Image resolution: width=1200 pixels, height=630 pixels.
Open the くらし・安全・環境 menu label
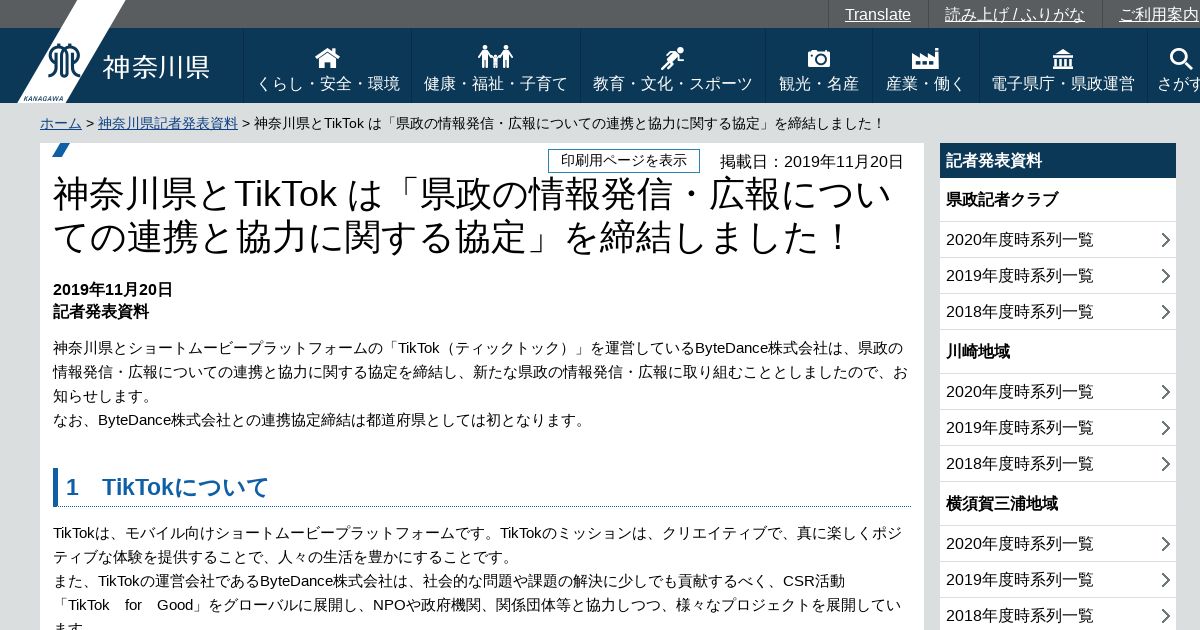(328, 84)
